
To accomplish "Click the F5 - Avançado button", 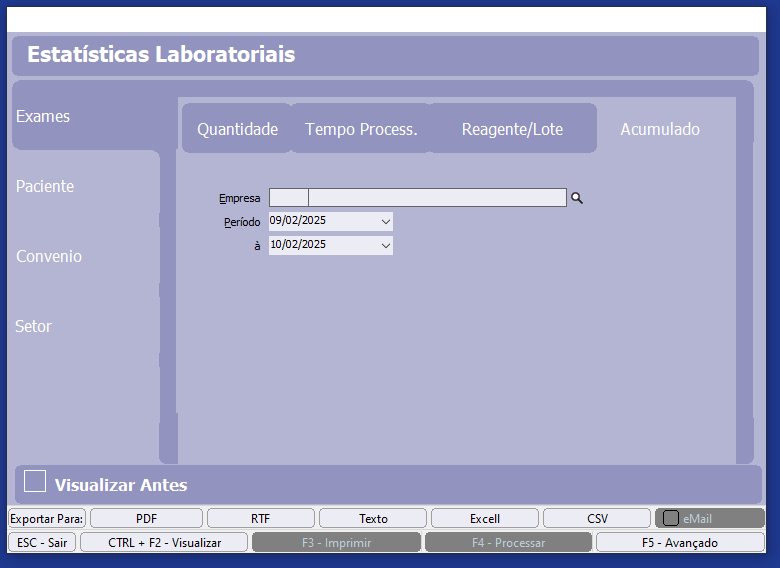I will (679, 542).
